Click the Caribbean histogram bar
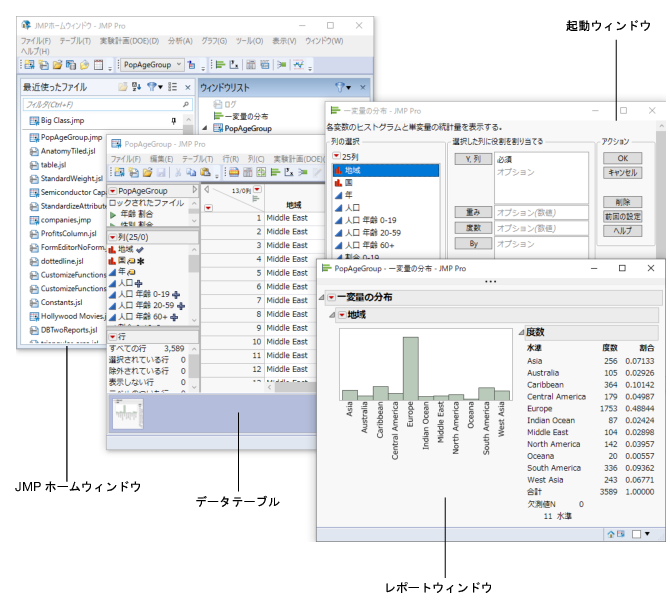 [x=380, y=394]
